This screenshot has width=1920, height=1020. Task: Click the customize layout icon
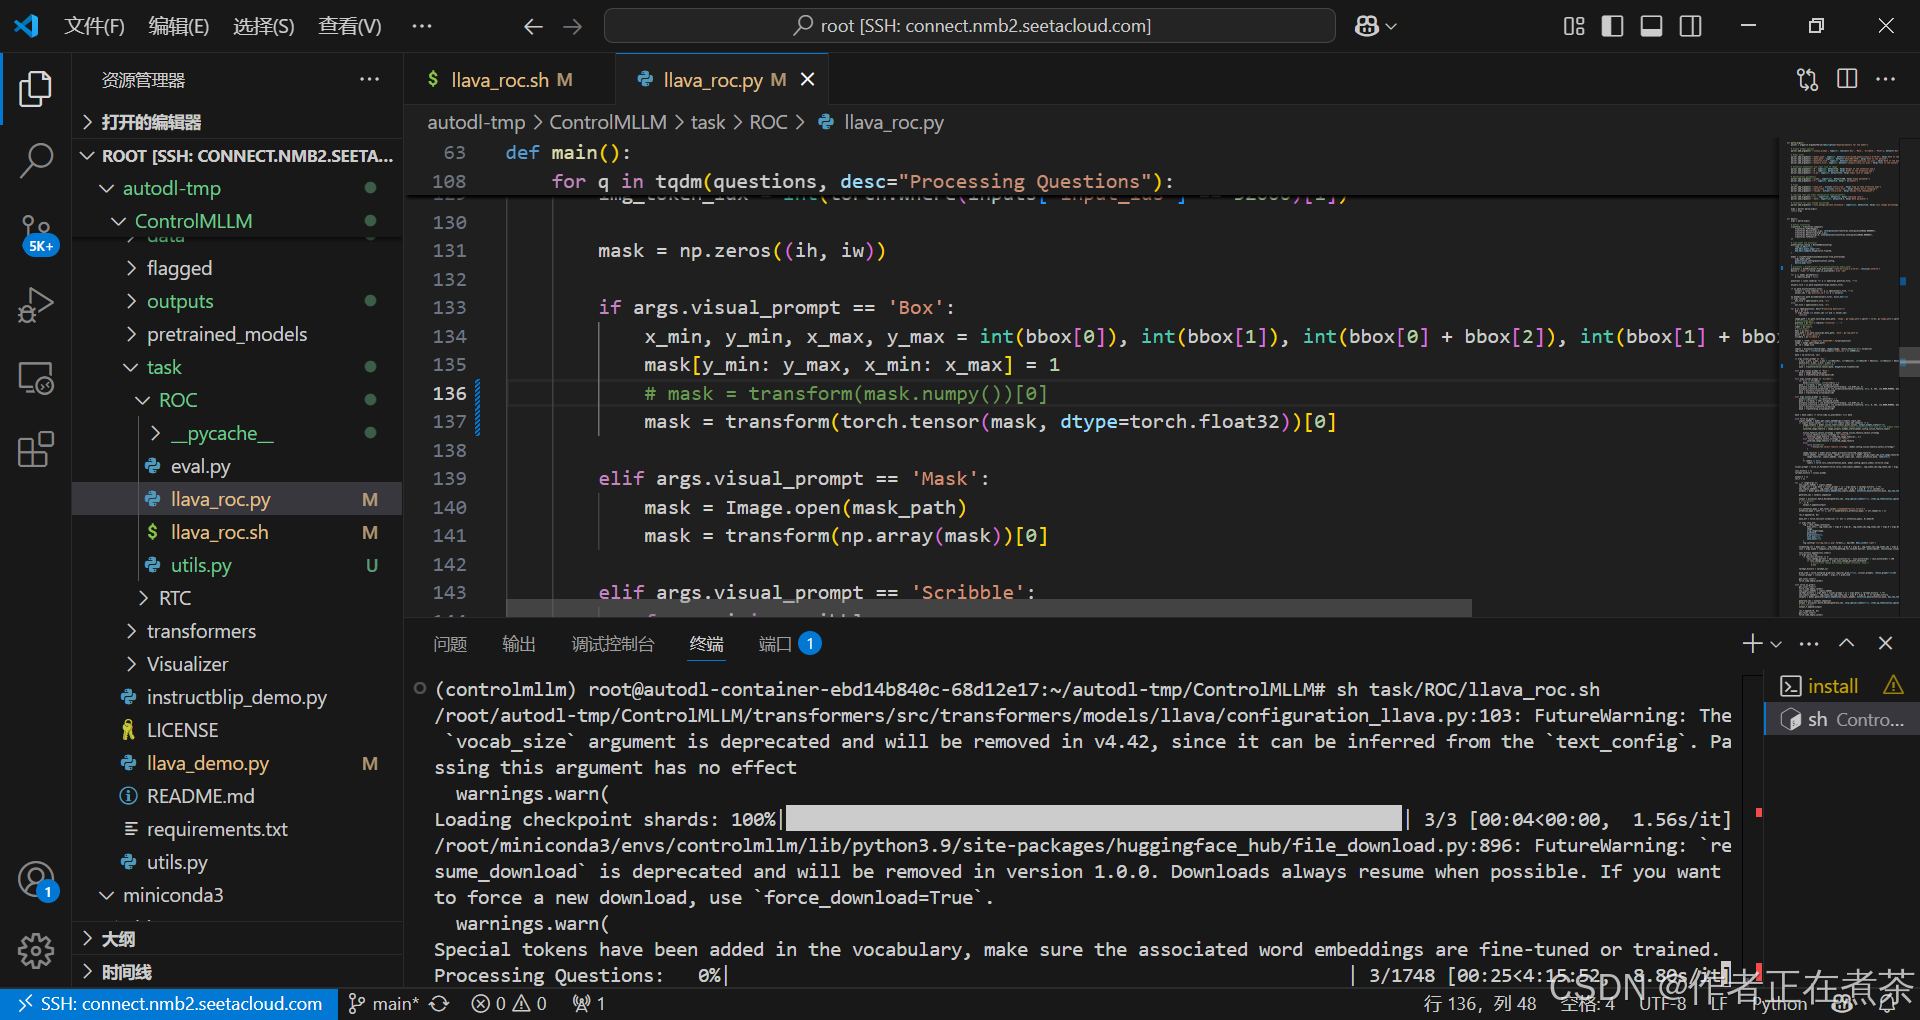[1574, 26]
